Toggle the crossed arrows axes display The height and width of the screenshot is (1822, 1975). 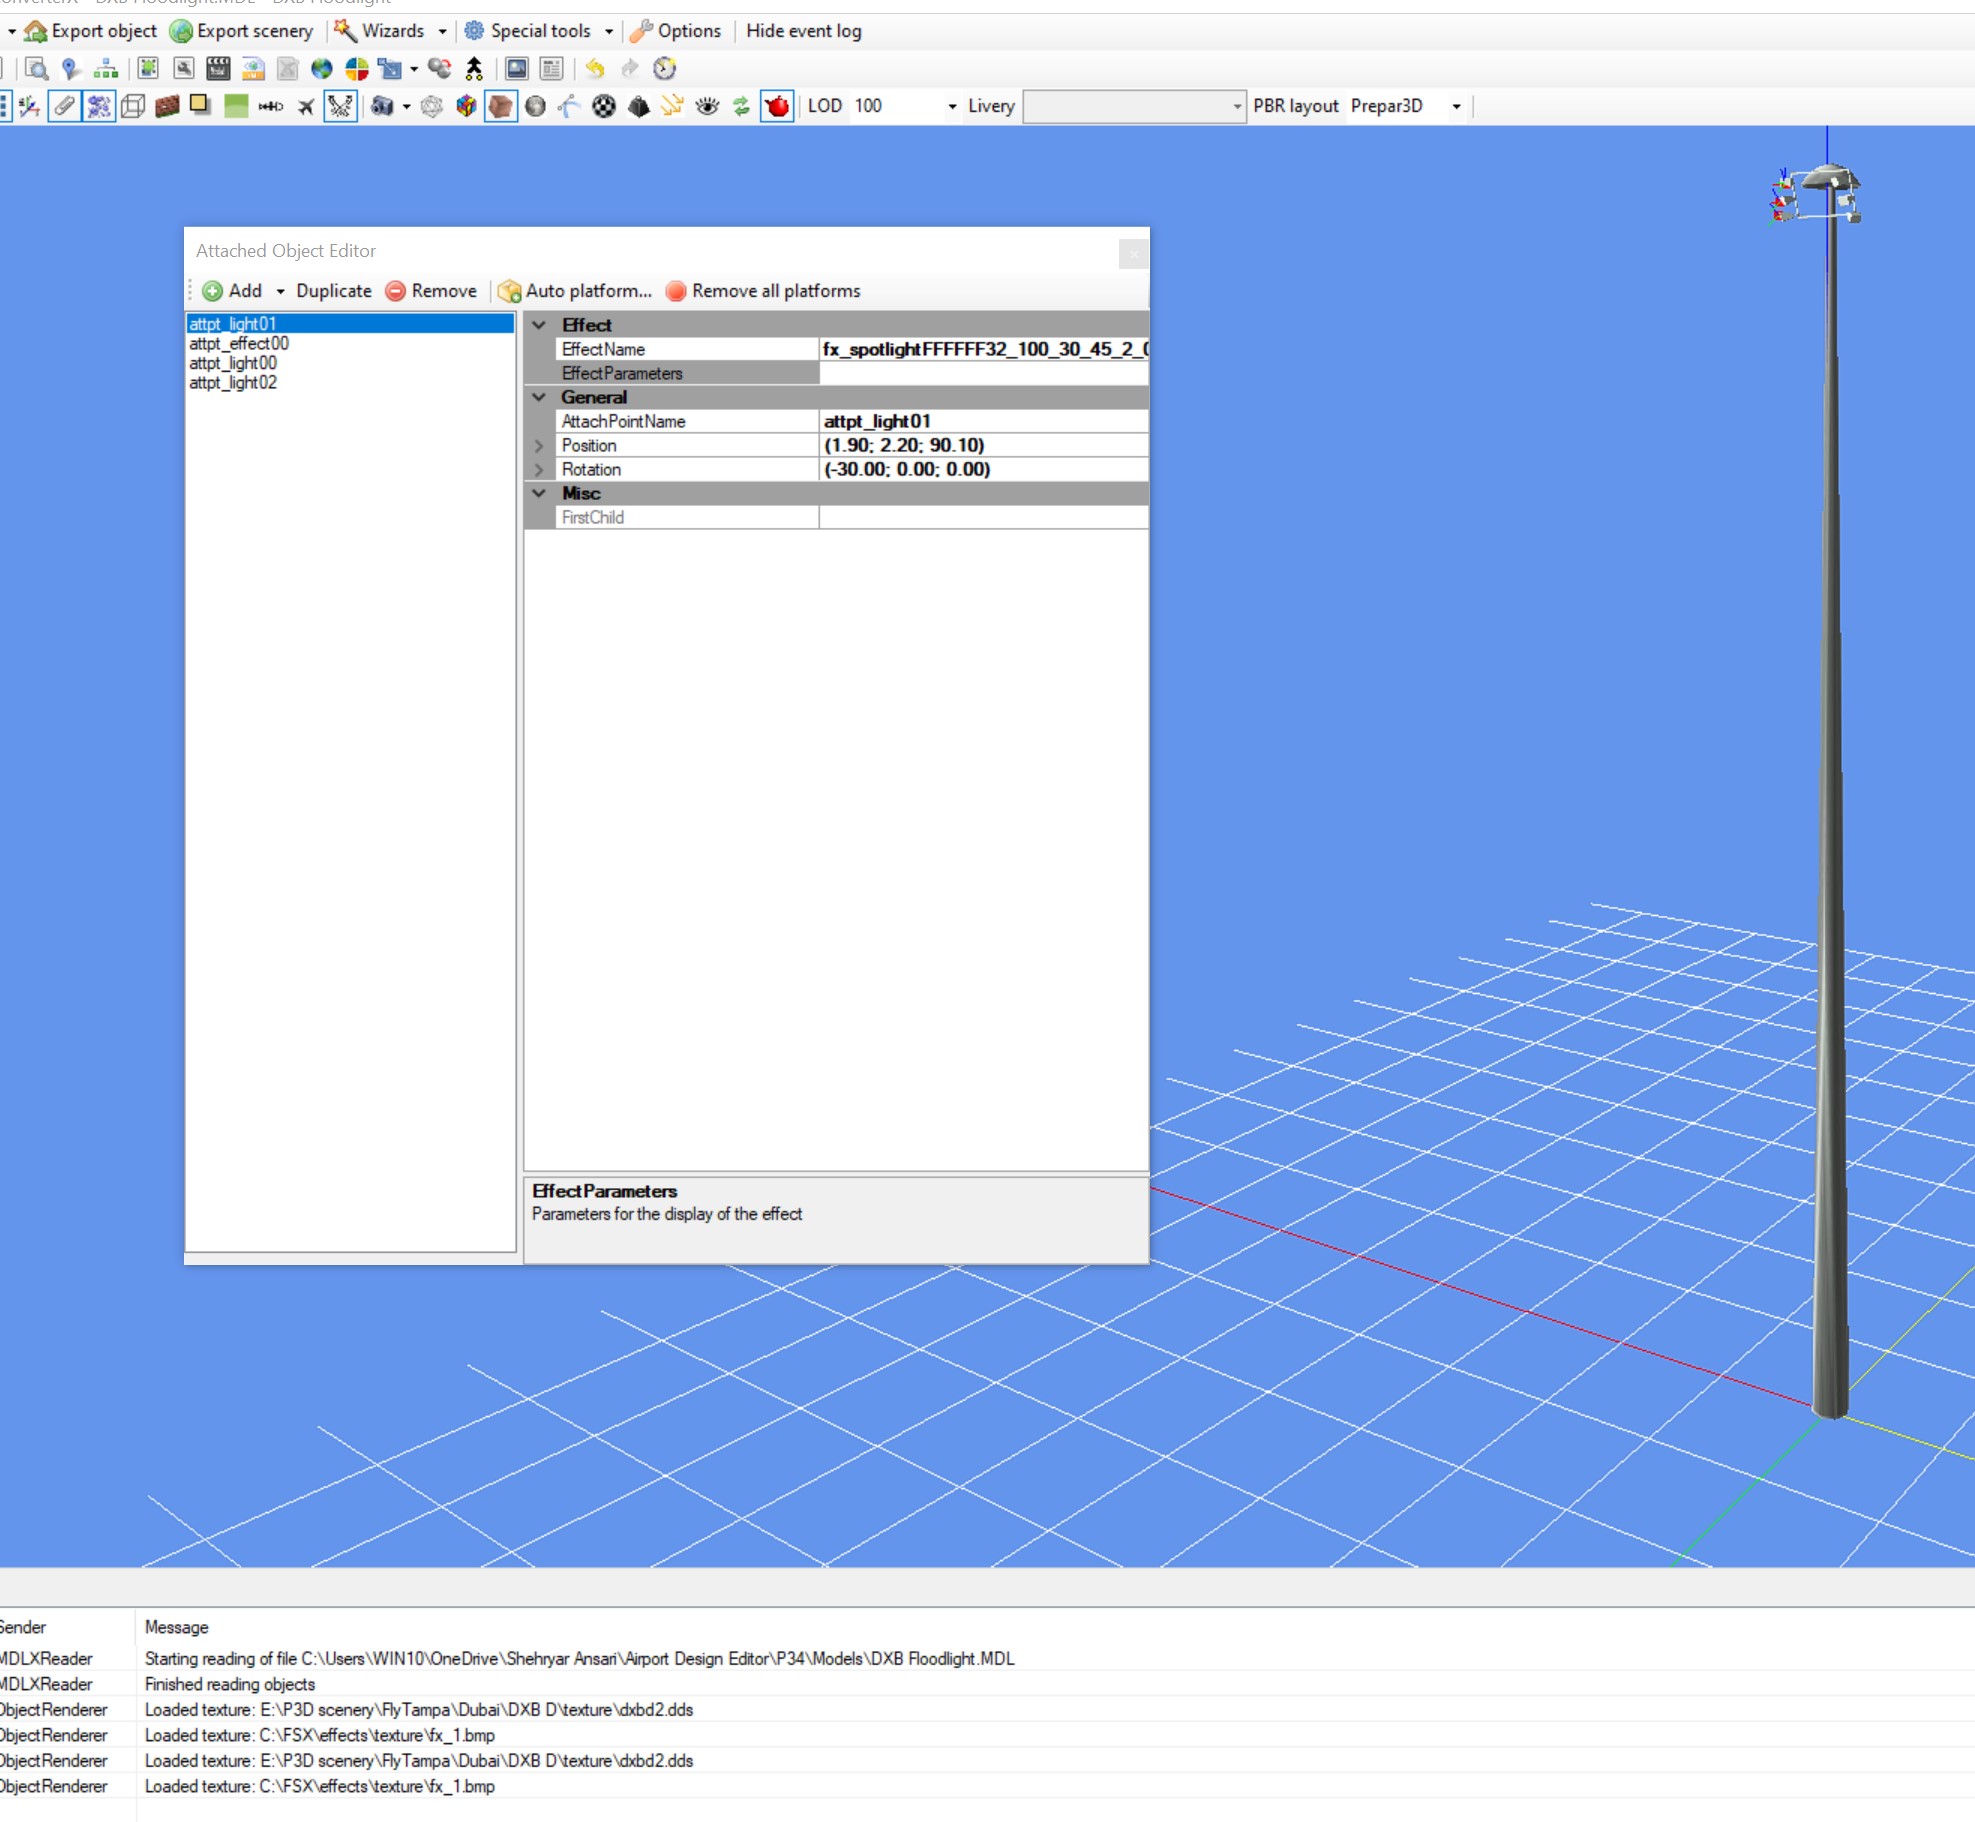point(341,106)
